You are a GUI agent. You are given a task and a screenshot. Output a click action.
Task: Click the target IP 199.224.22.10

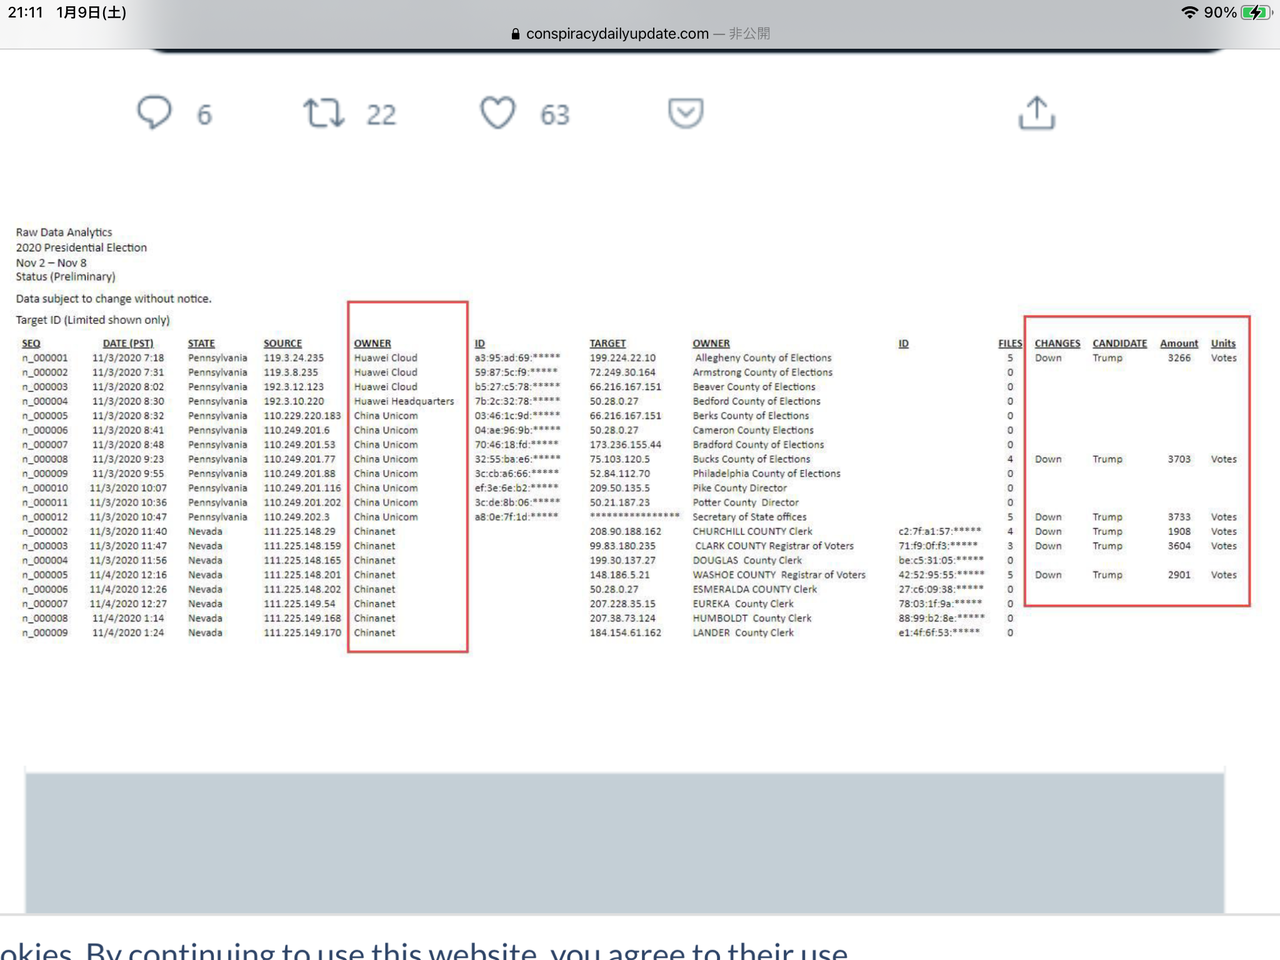pos(623,358)
